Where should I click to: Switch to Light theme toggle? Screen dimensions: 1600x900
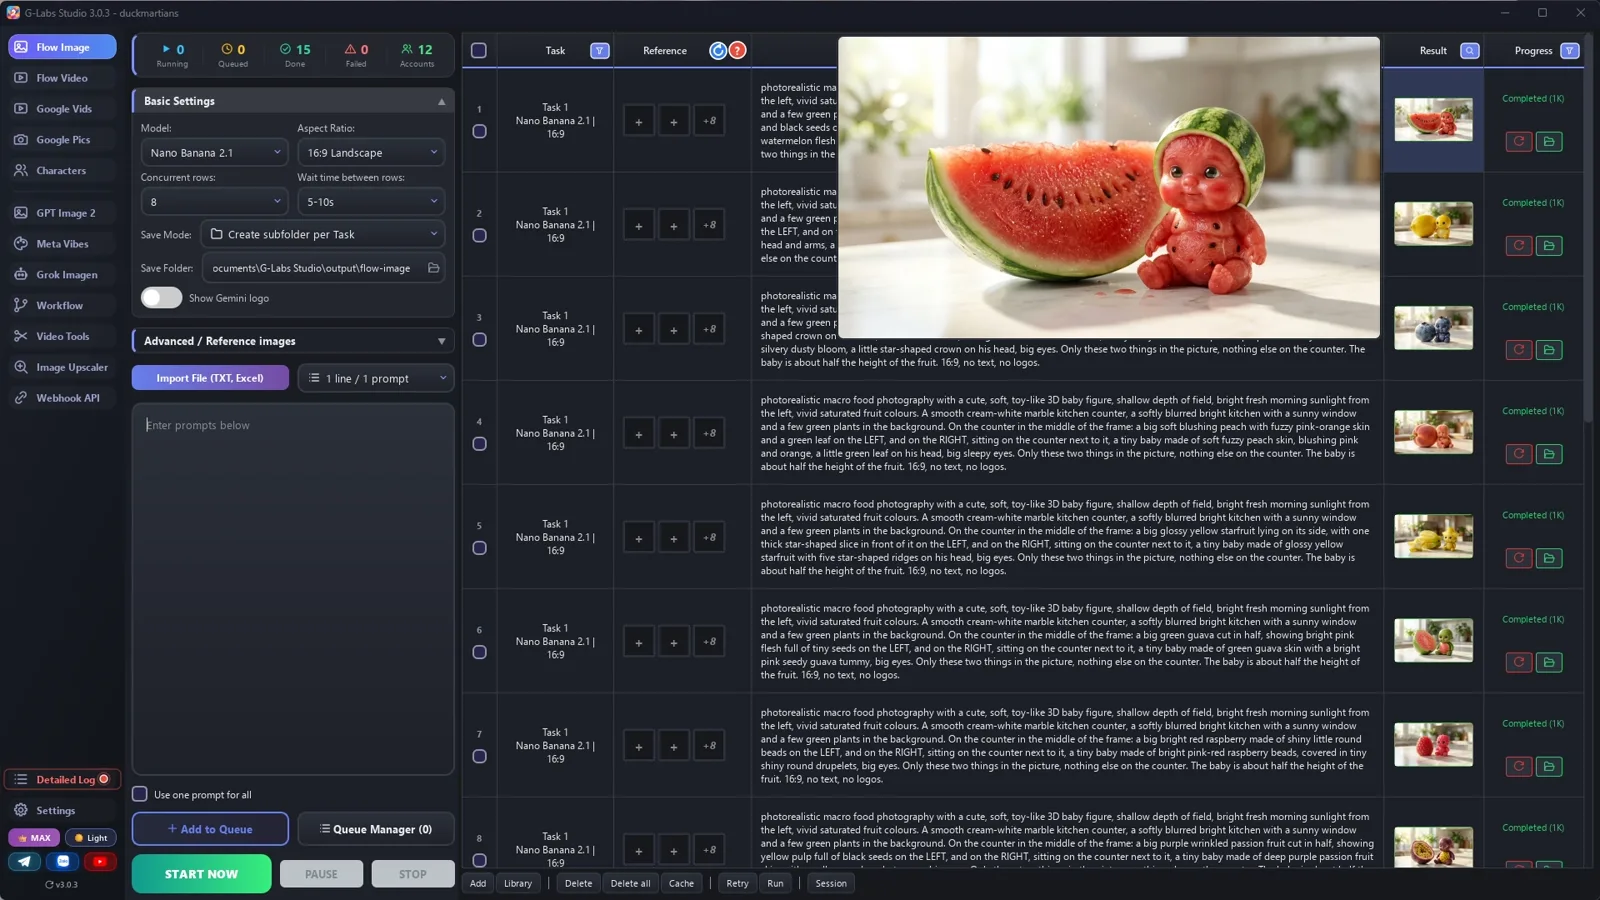coord(91,838)
